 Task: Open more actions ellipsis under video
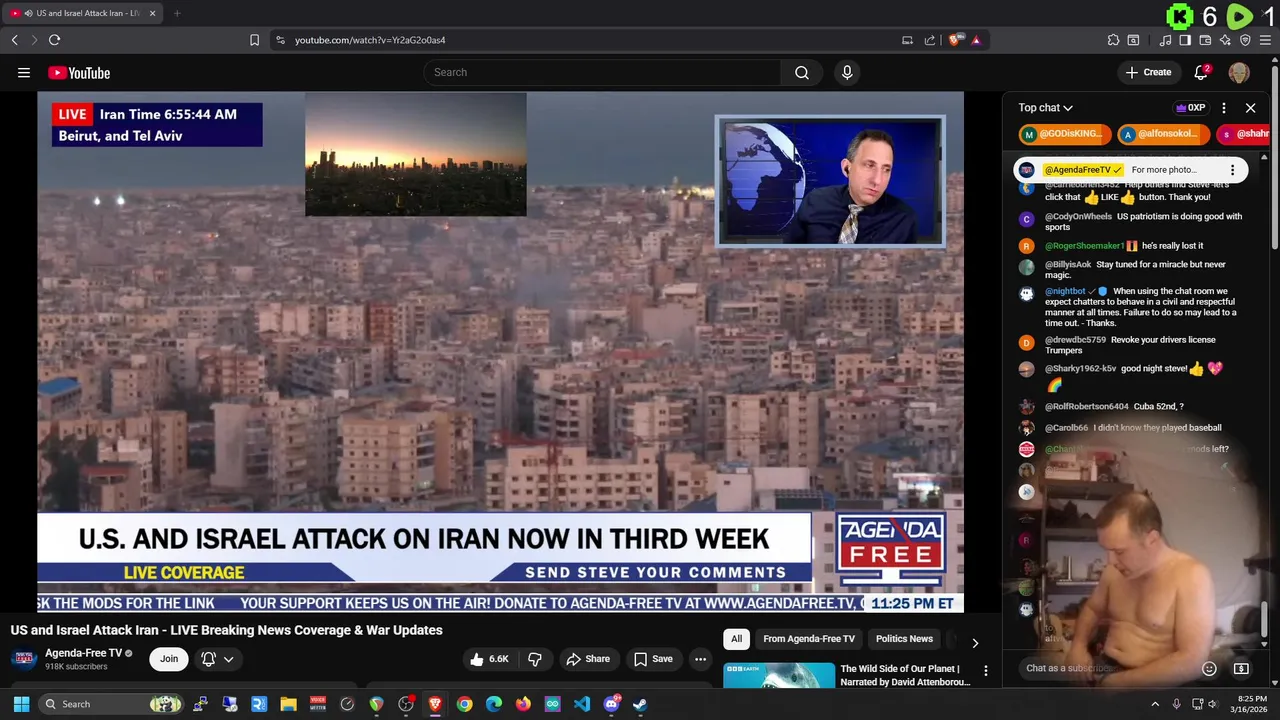point(700,659)
